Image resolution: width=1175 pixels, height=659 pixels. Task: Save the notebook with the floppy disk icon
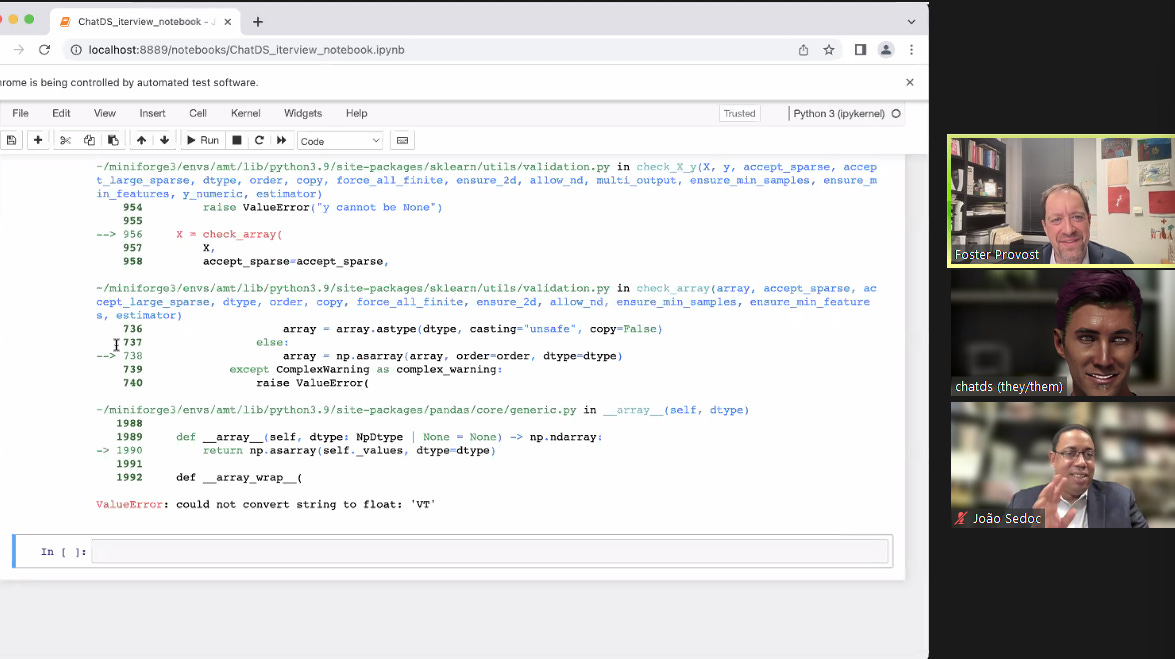pyautogui.click(x=11, y=141)
